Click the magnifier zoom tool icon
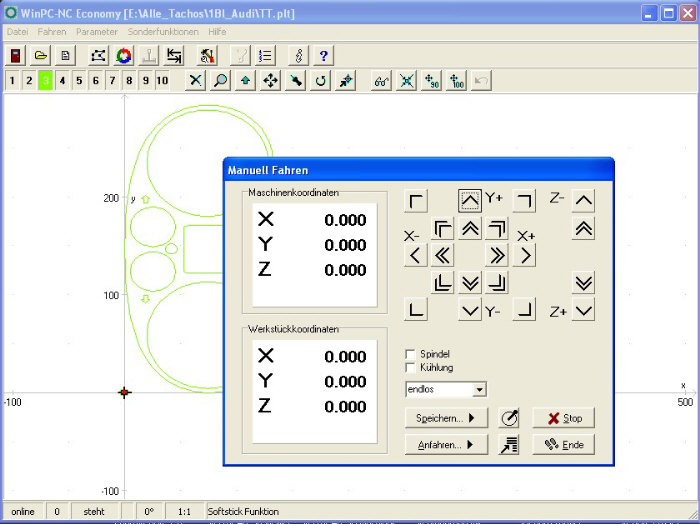 click(221, 80)
